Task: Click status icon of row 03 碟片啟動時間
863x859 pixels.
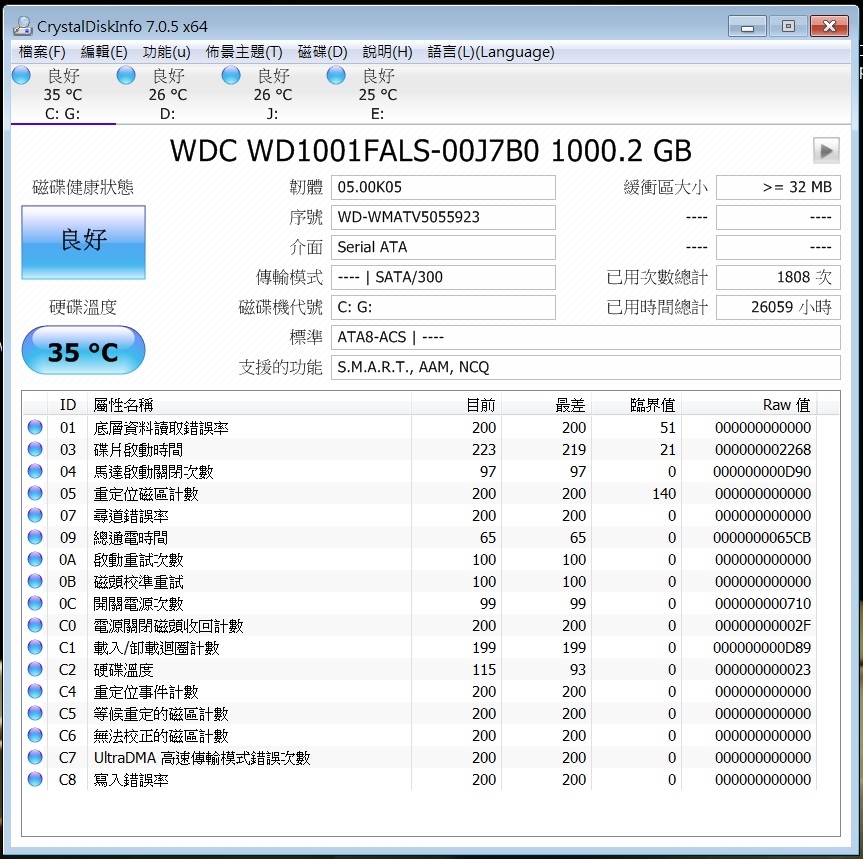Action: coord(35,449)
